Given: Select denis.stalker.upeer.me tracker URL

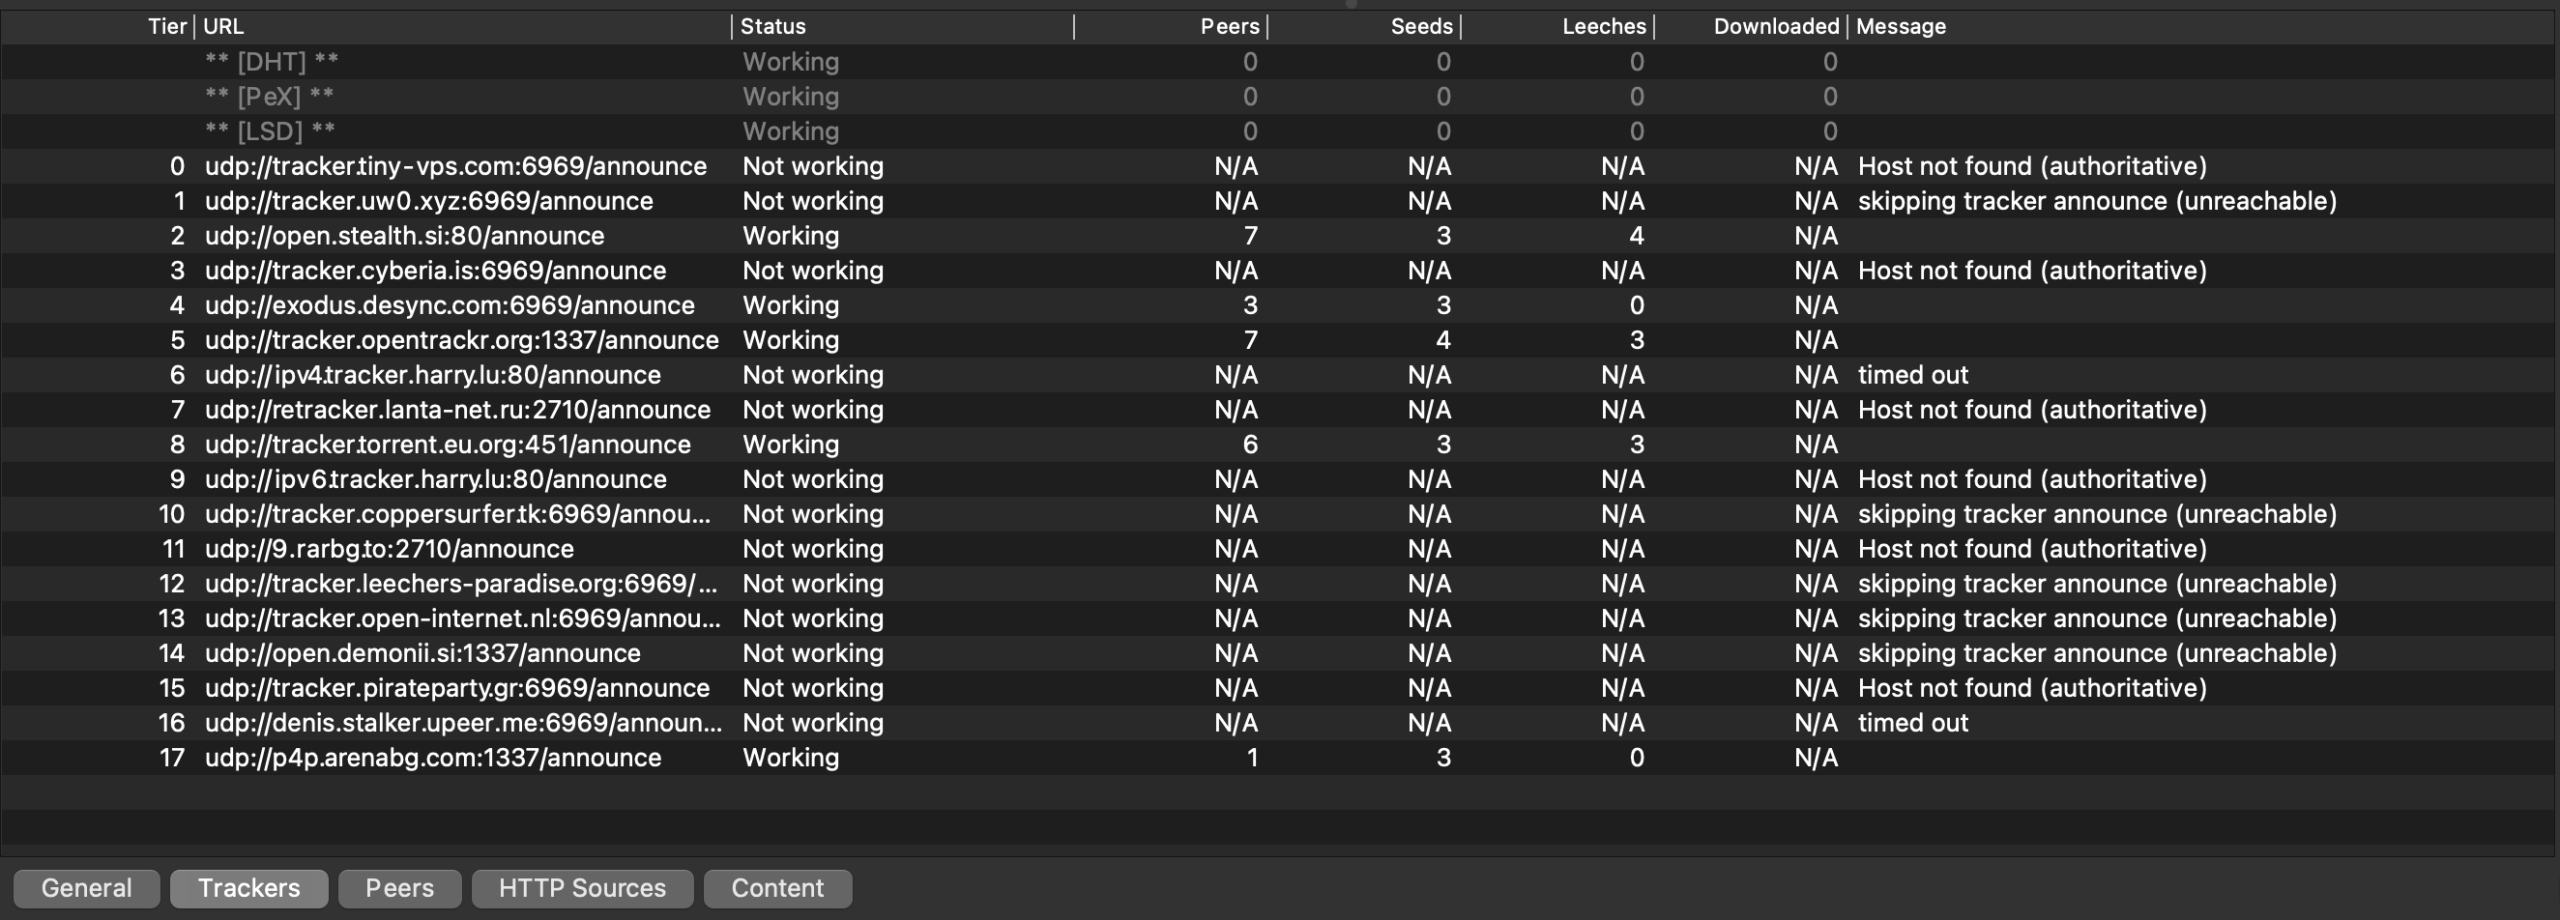Looking at the screenshot, I should pos(464,723).
